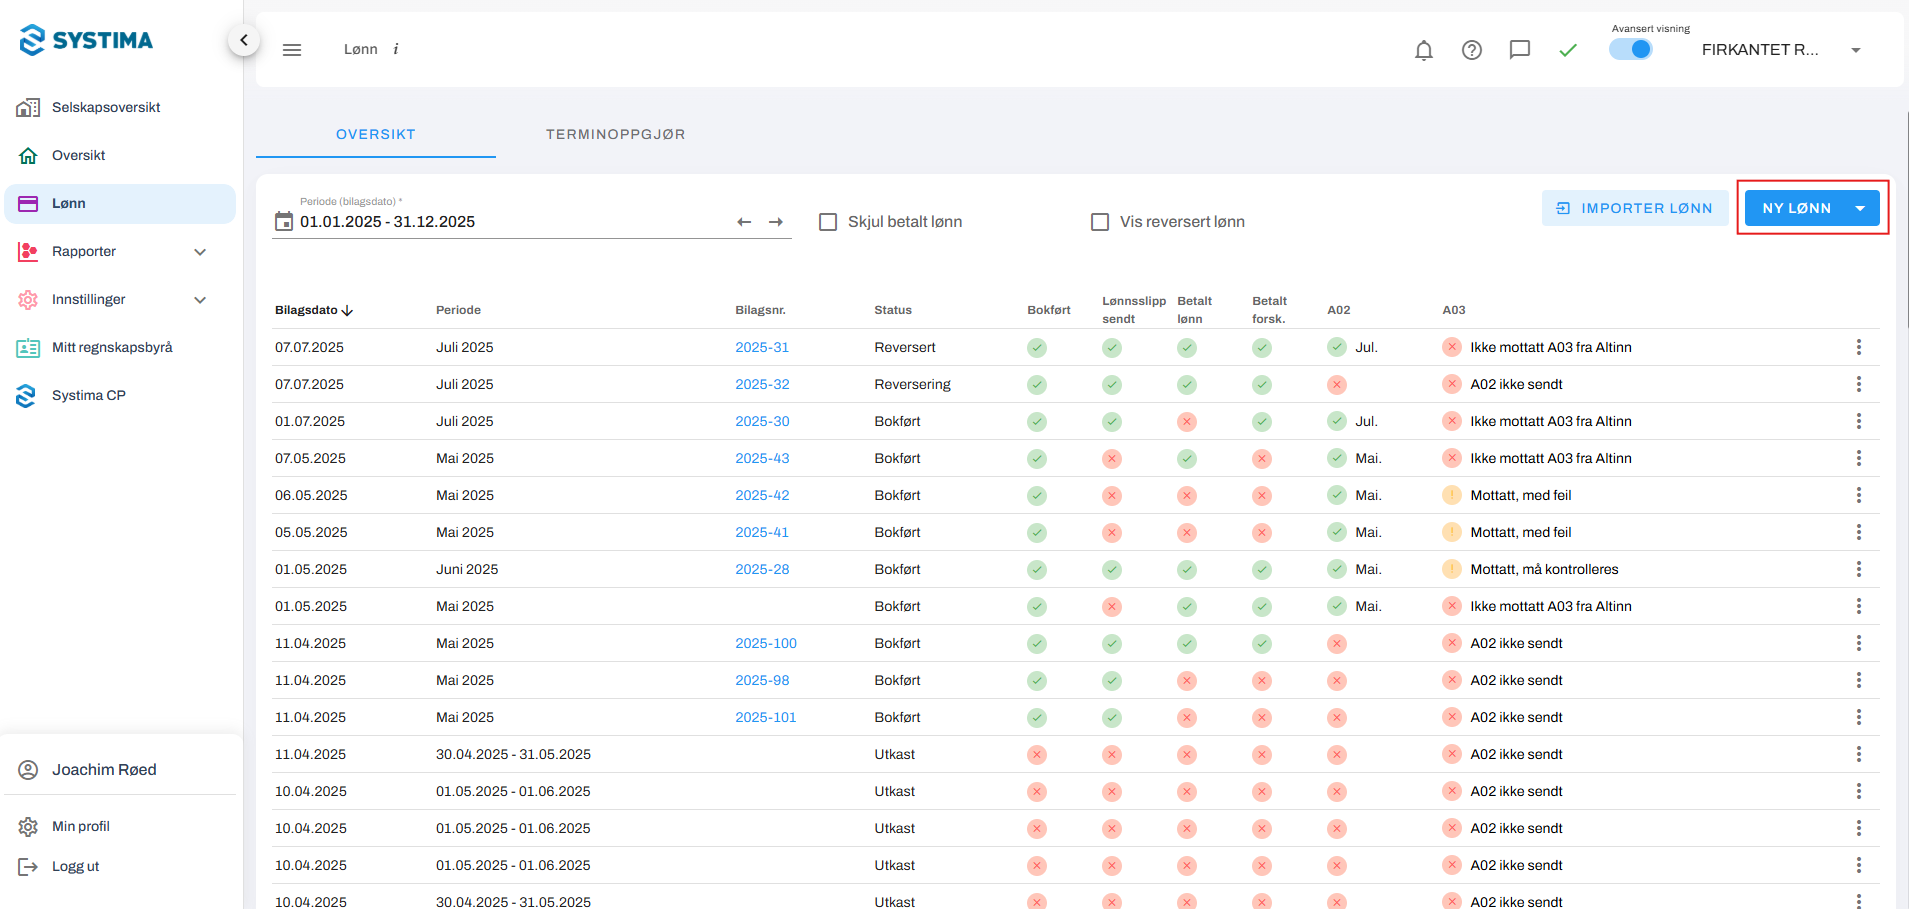Screen dimensions: 1909x909
Task: Click FIRKANTET R... company name
Action: pos(1760,50)
